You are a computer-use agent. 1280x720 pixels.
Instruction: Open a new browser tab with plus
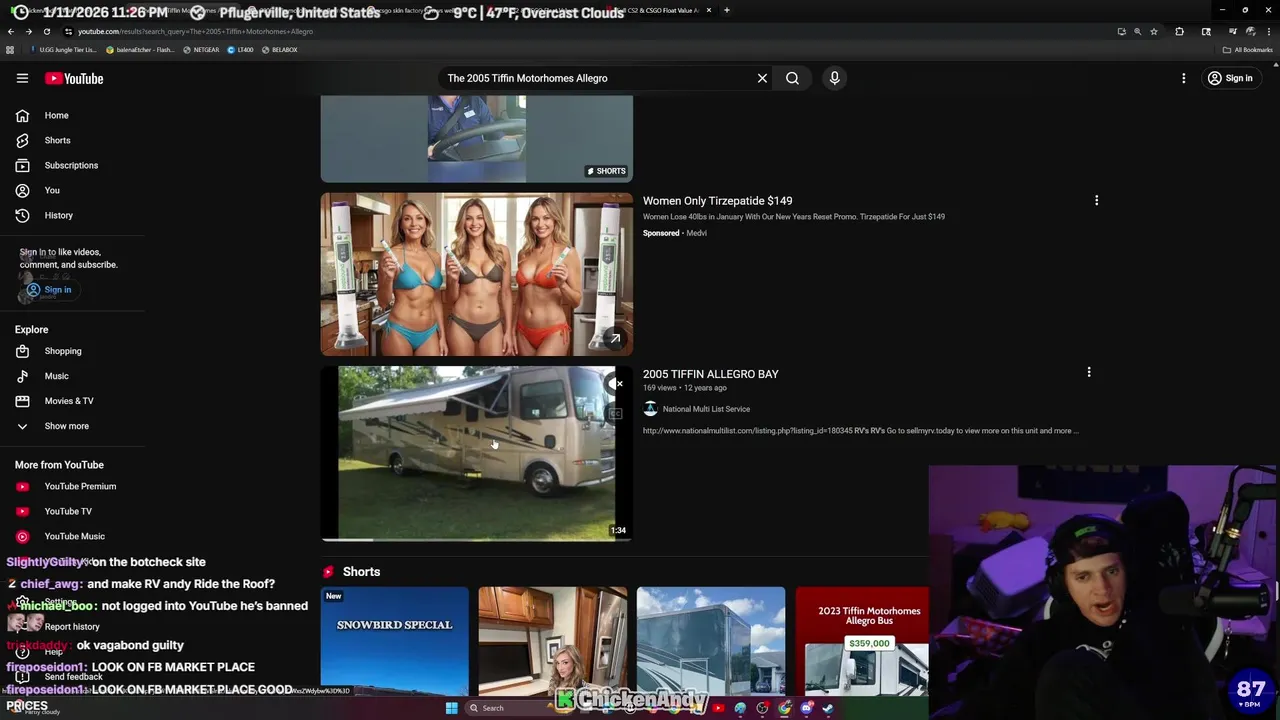pos(727,10)
